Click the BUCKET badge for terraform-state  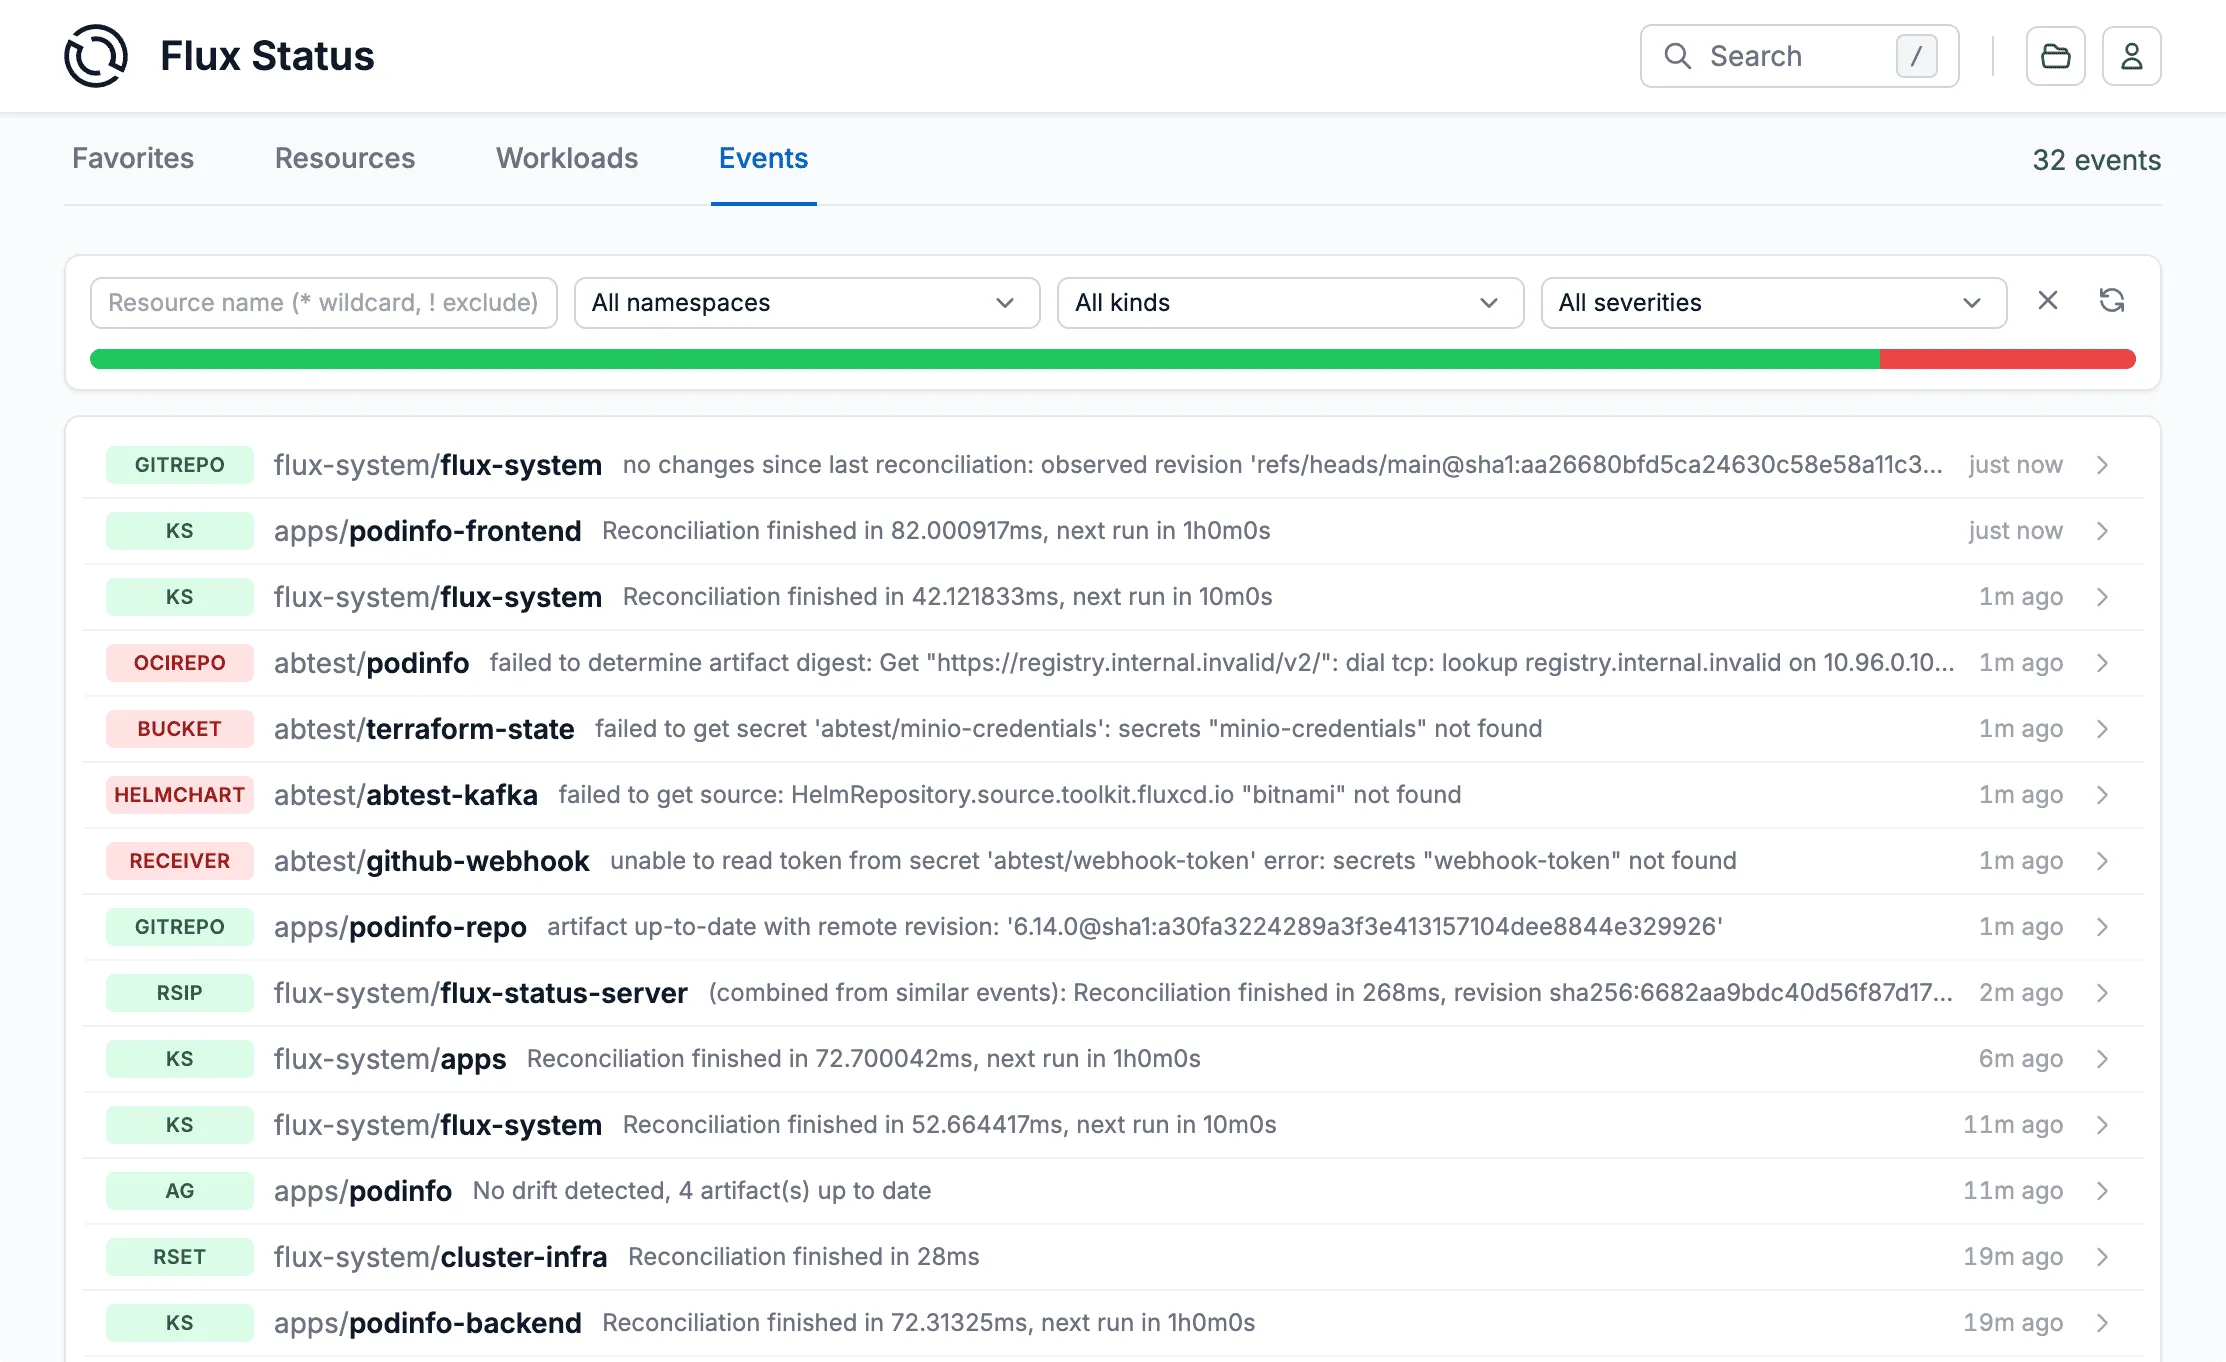(x=180, y=729)
